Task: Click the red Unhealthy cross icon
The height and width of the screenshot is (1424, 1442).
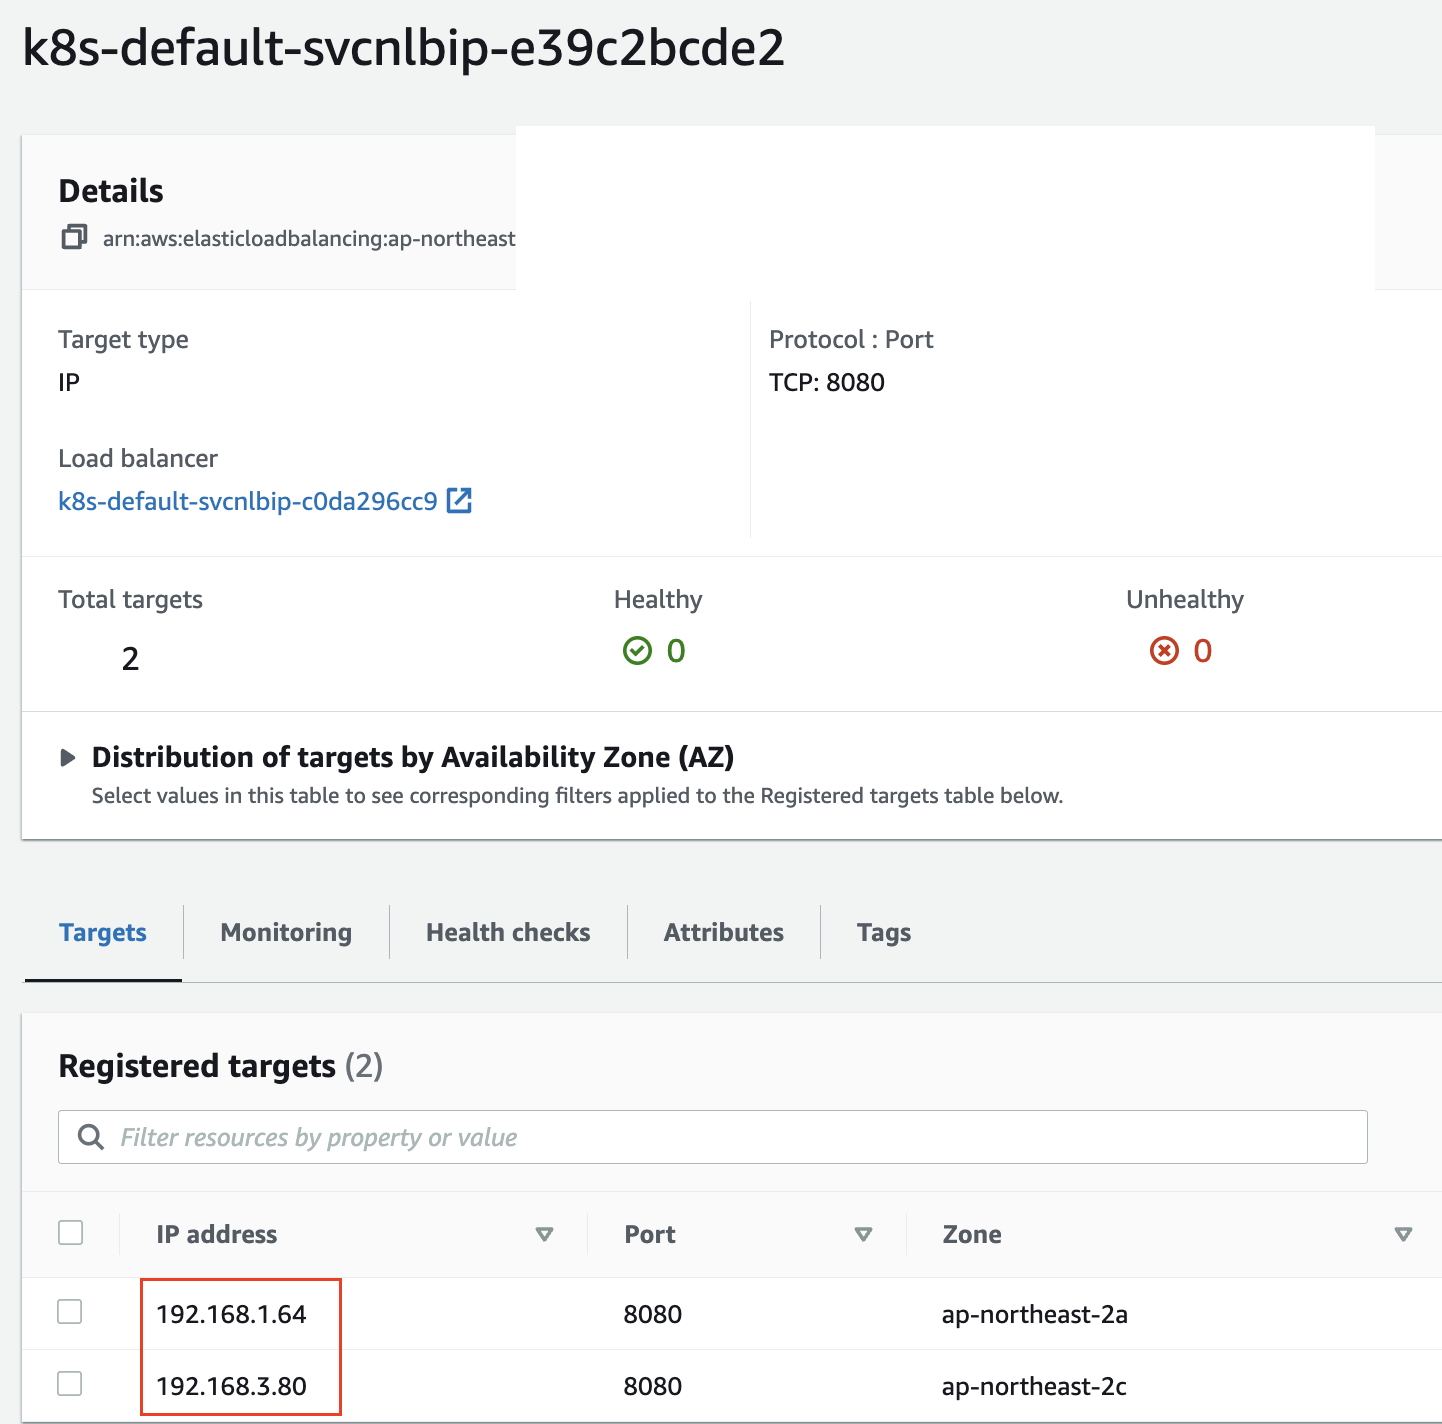Action: tap(1164, 651)
